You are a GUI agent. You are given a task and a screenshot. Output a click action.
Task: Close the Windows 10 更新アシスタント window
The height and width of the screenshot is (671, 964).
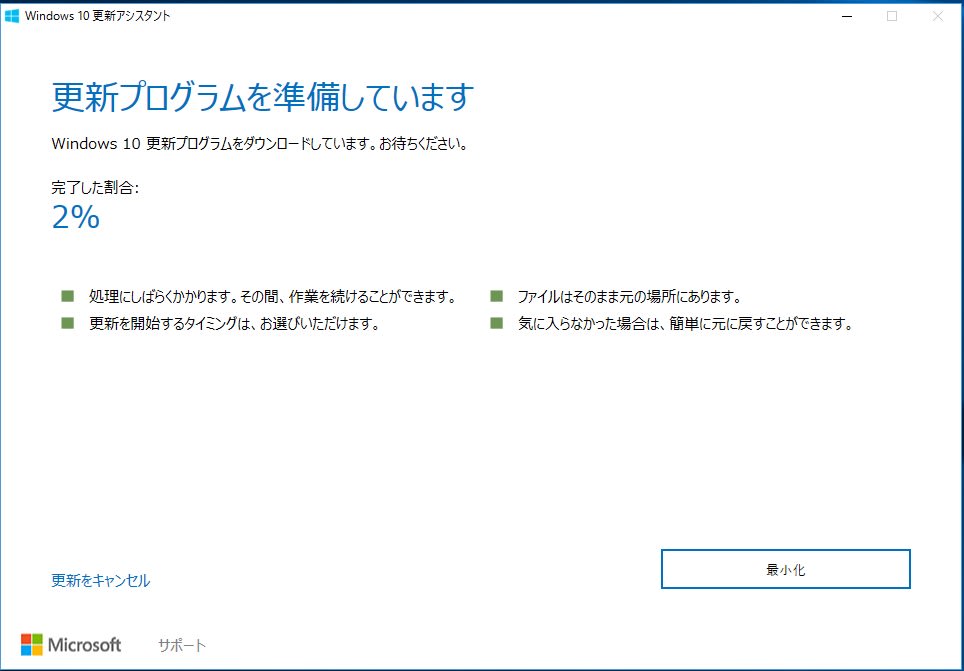[938, 16]
